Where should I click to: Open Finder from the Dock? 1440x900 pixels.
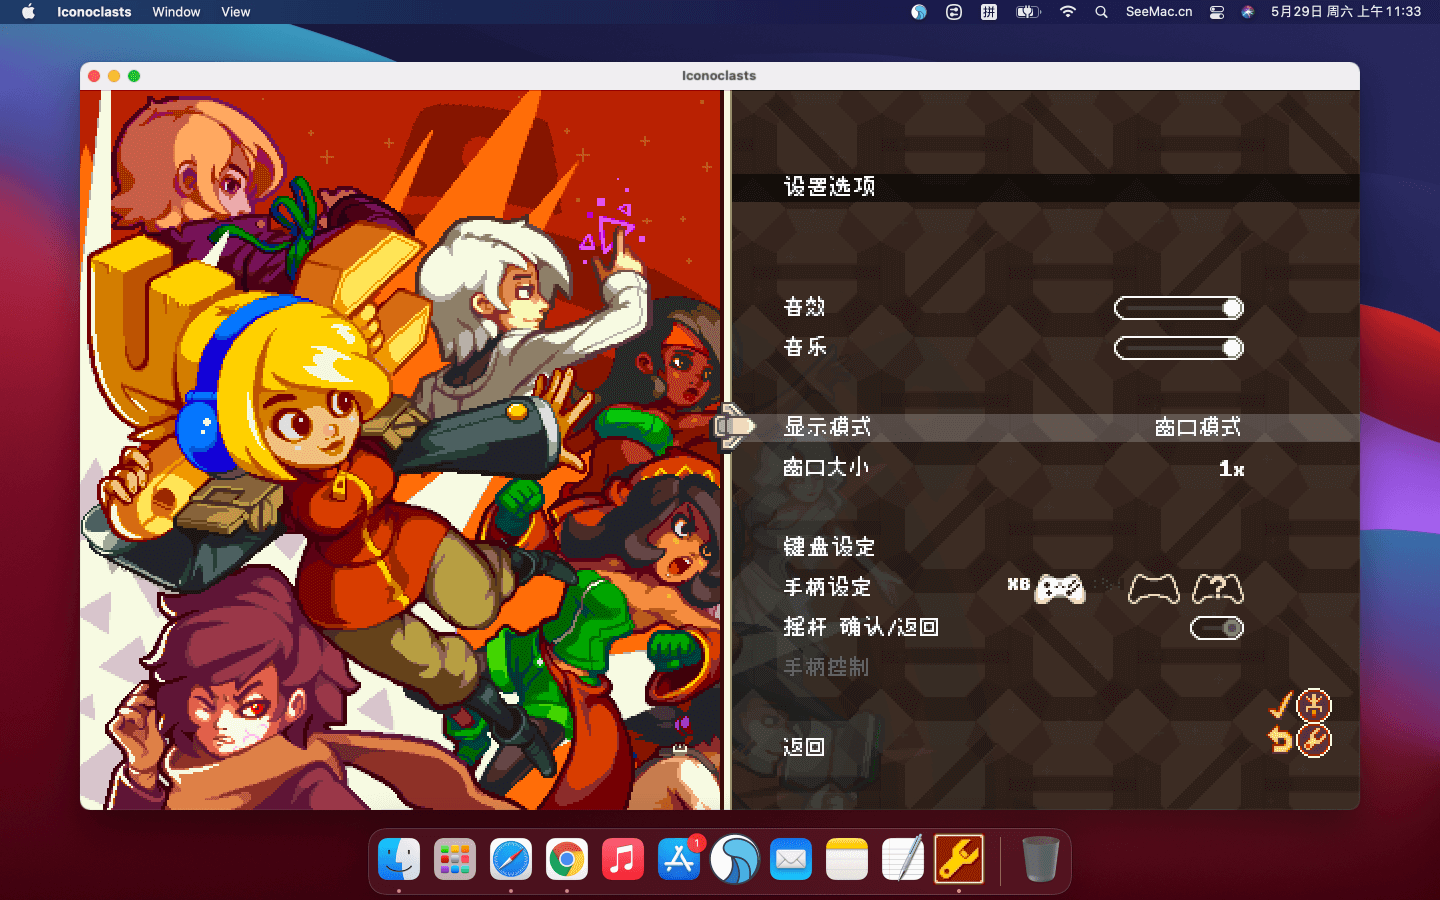[399, 859]
